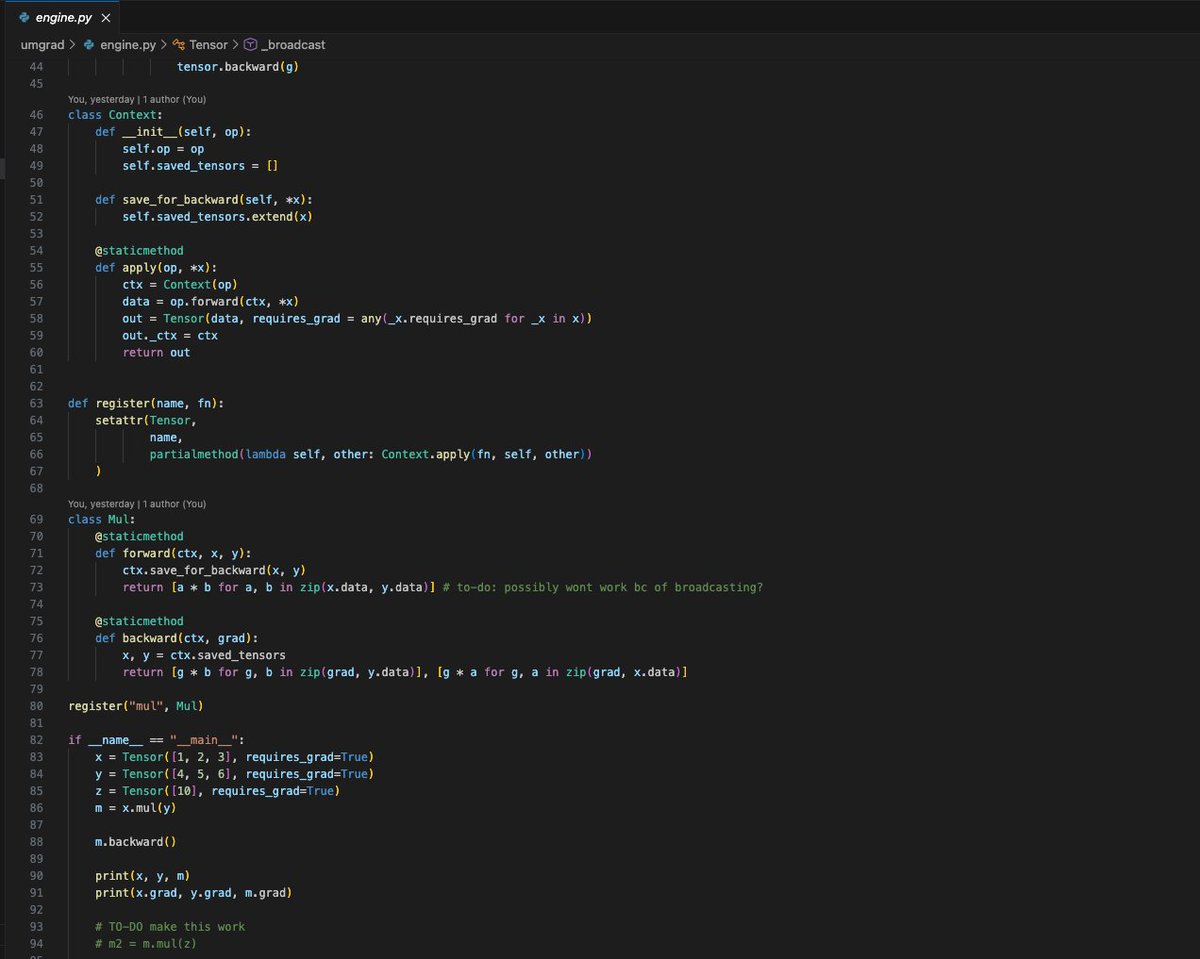1200x959 pixels.
Task: Click the Python icon in the breadcrumb bar
Action: point(90,45)
